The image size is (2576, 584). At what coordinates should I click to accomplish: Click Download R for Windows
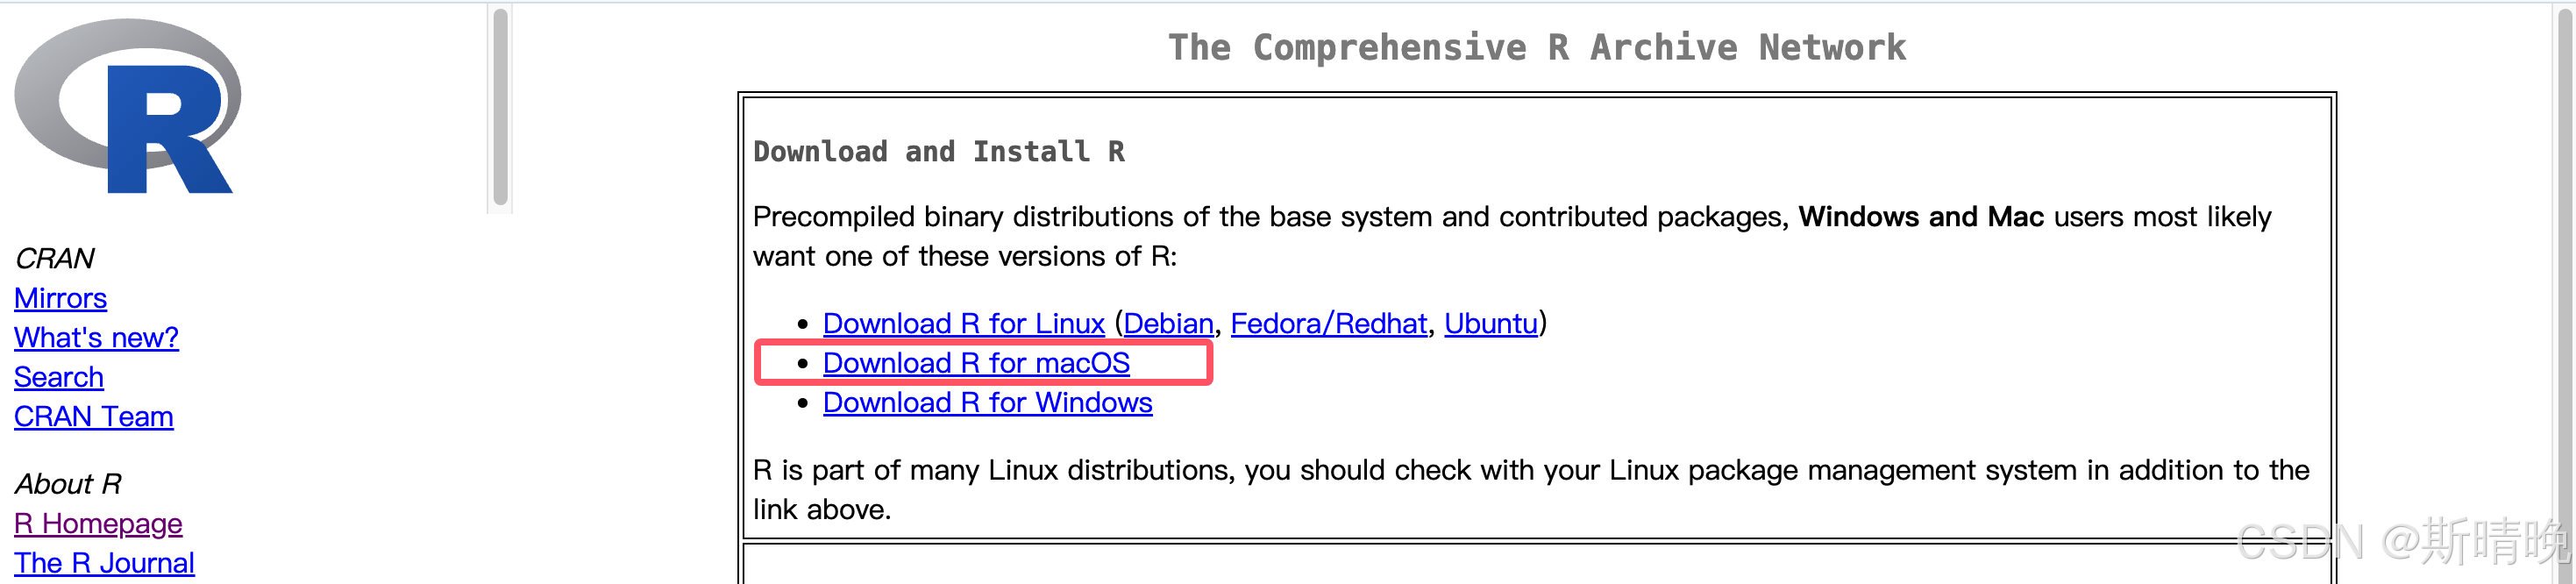(987, 402)
